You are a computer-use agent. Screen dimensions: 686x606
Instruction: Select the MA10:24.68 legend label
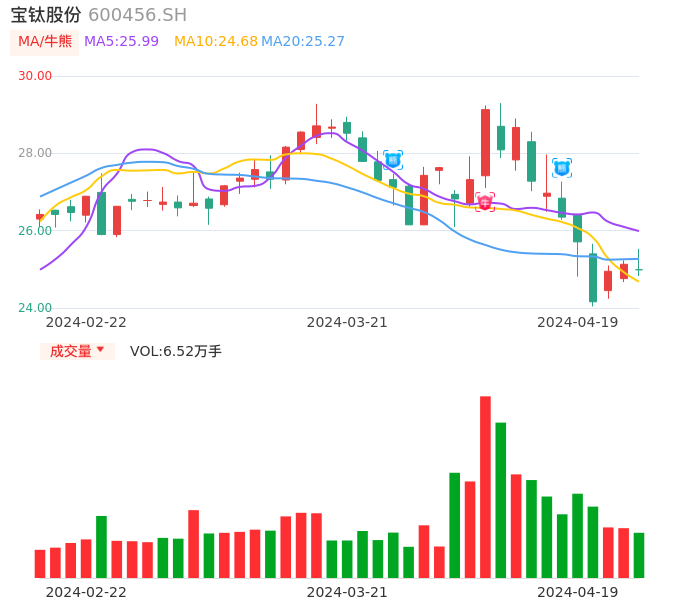click(x=216, y=41)
